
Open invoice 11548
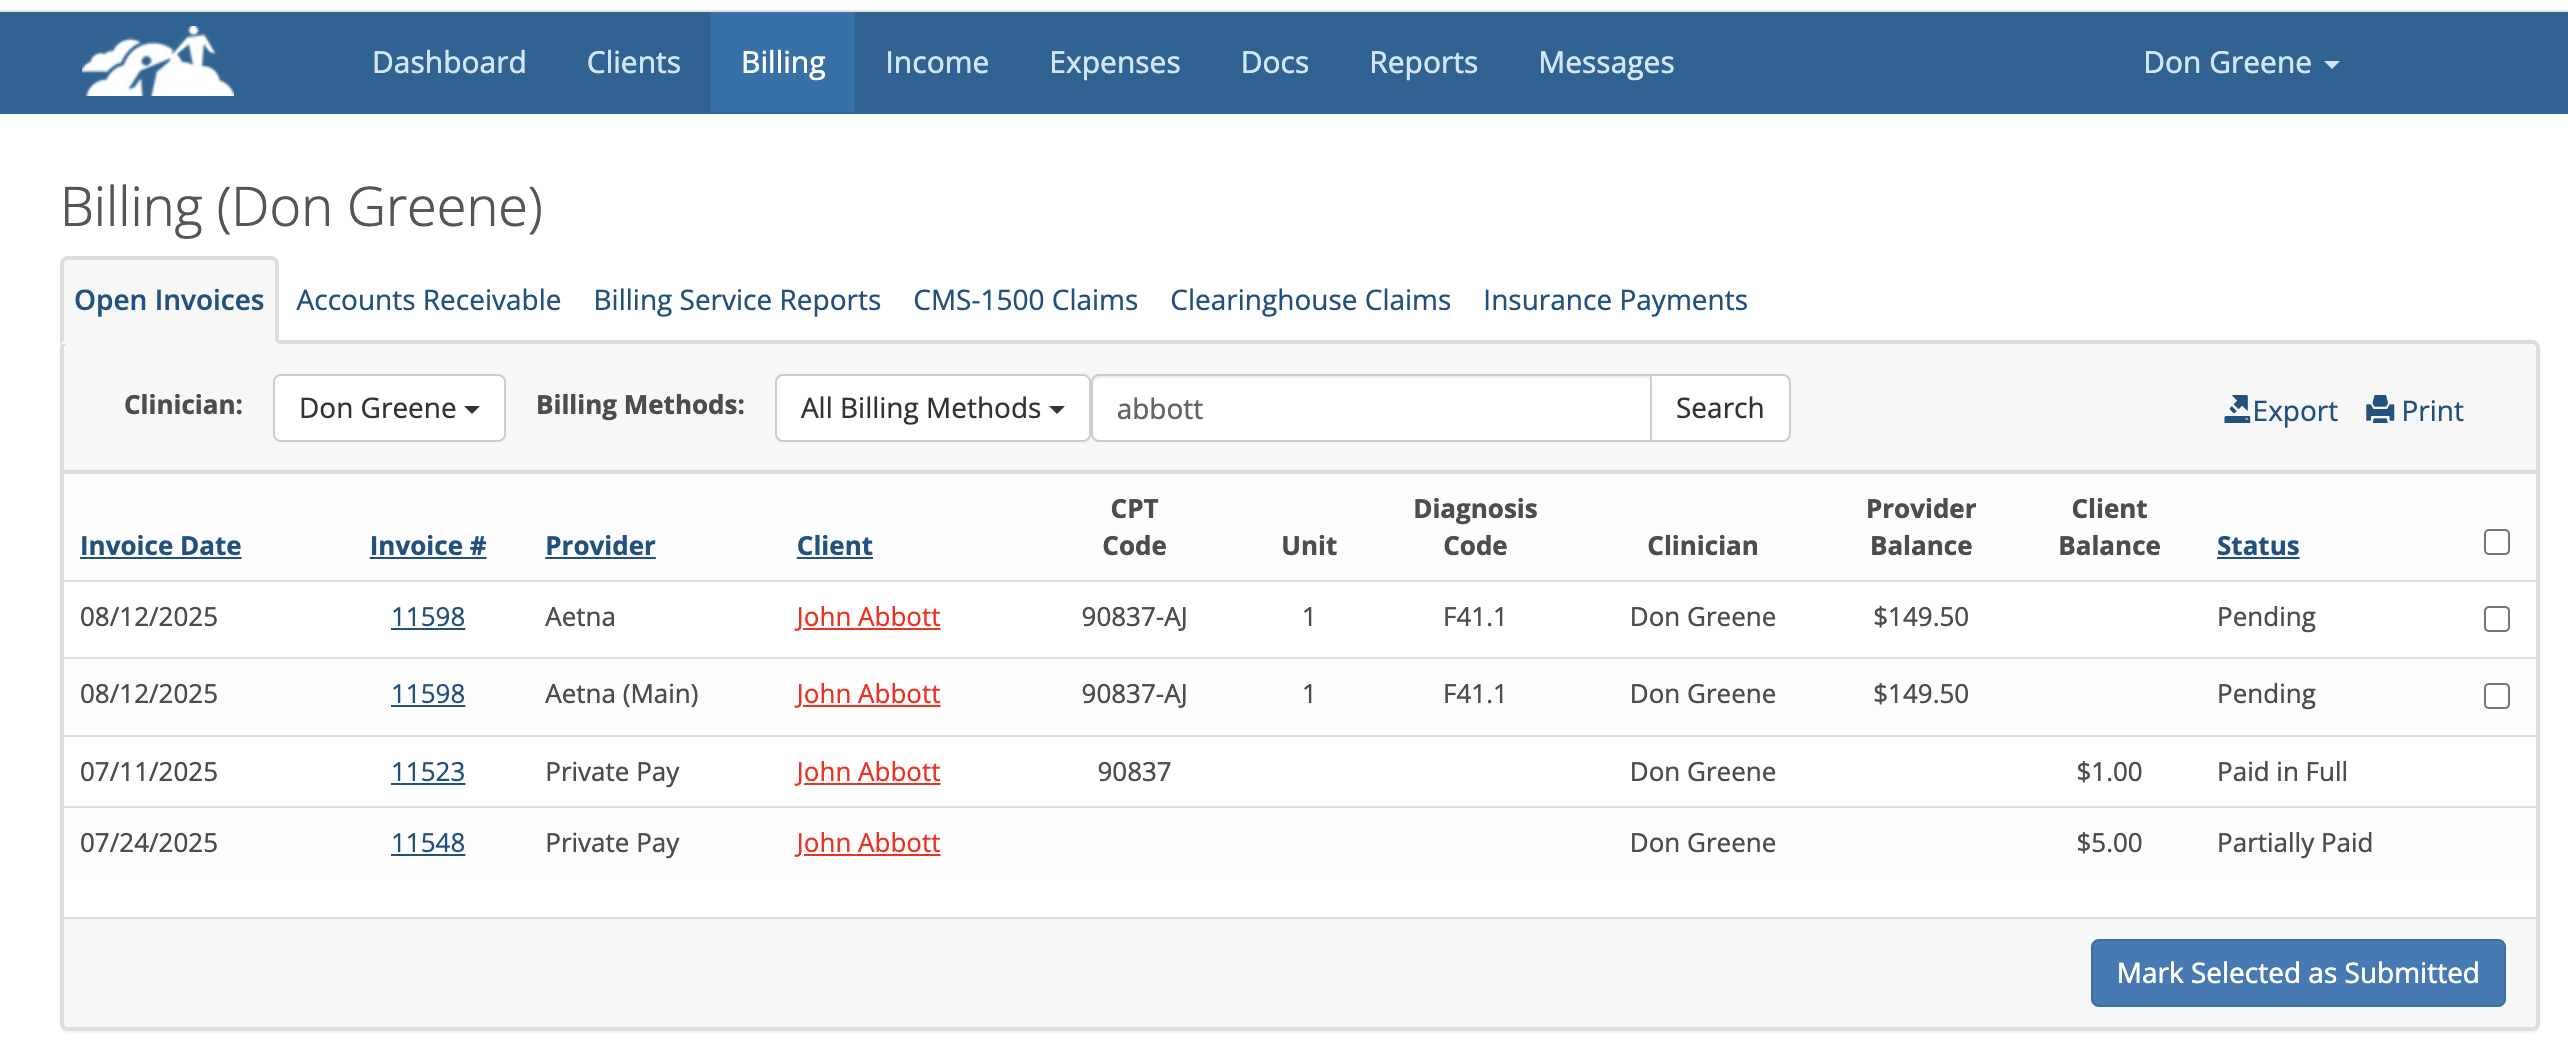click(428, 843)
